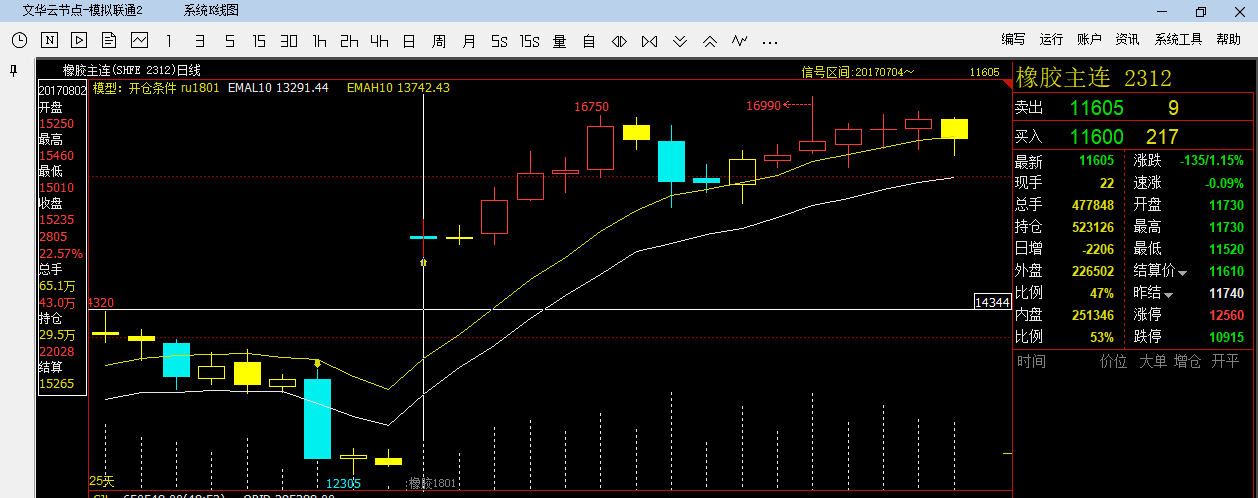Open the clock time-sharing chart icon
Image resolution: width=1258 pixels, height=498 pixels.
pyautogui.click(x=20, y=41)
